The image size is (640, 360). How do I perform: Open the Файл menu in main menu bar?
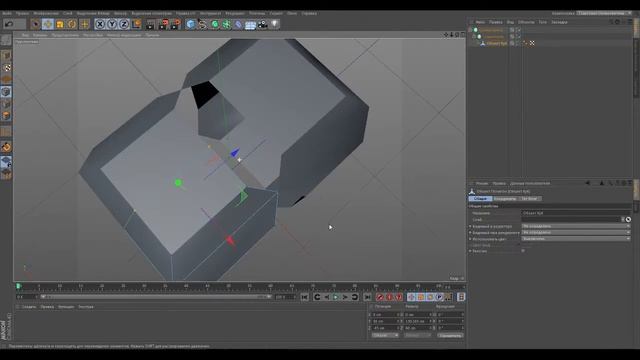tap(7, 13)
